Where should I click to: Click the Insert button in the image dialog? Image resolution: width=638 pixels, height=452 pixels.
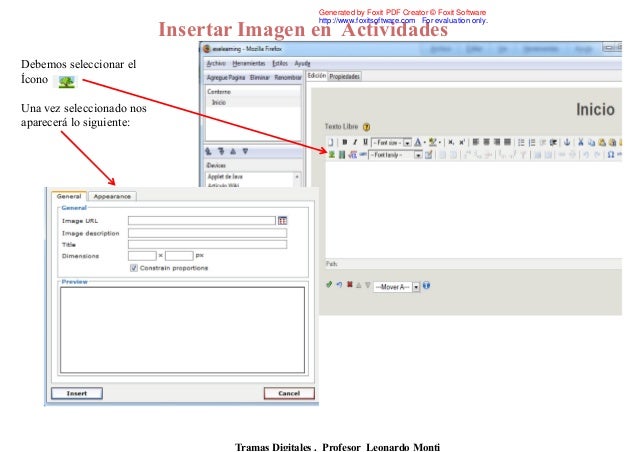(x=76, y=393)
